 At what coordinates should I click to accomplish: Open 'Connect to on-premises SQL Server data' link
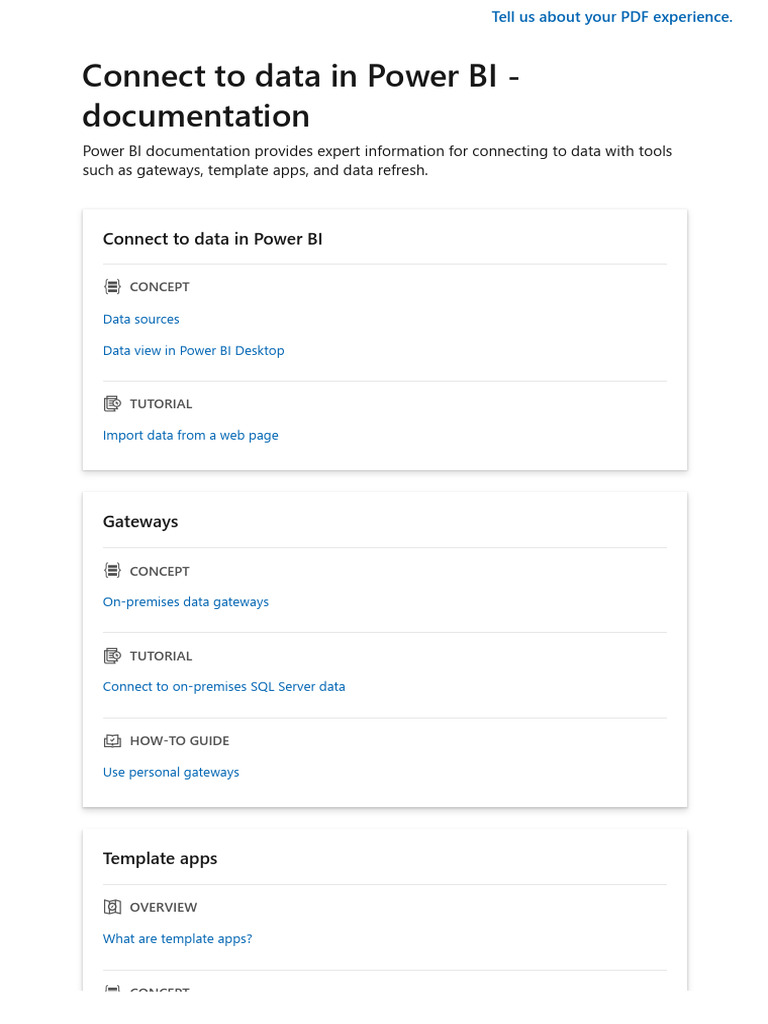coord(224,687)
